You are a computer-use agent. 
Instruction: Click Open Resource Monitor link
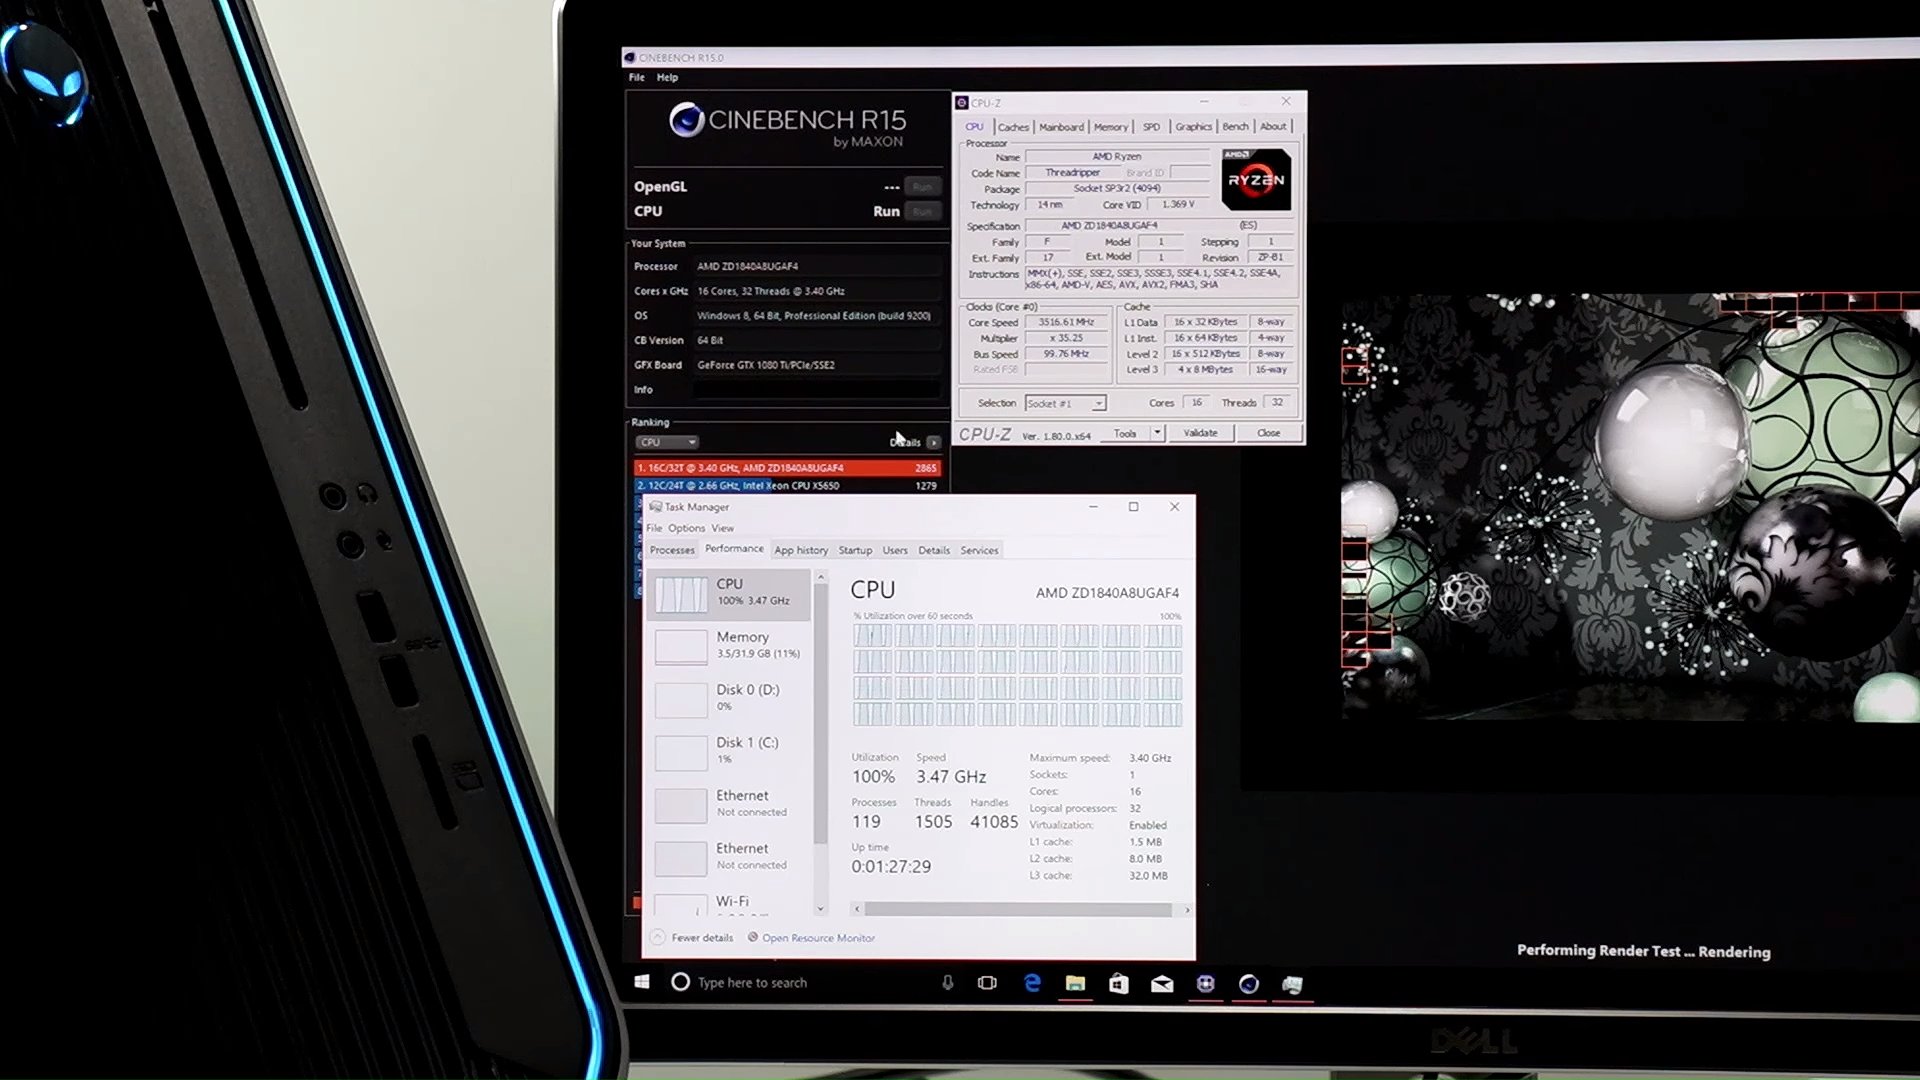click(x=818, y=938)
